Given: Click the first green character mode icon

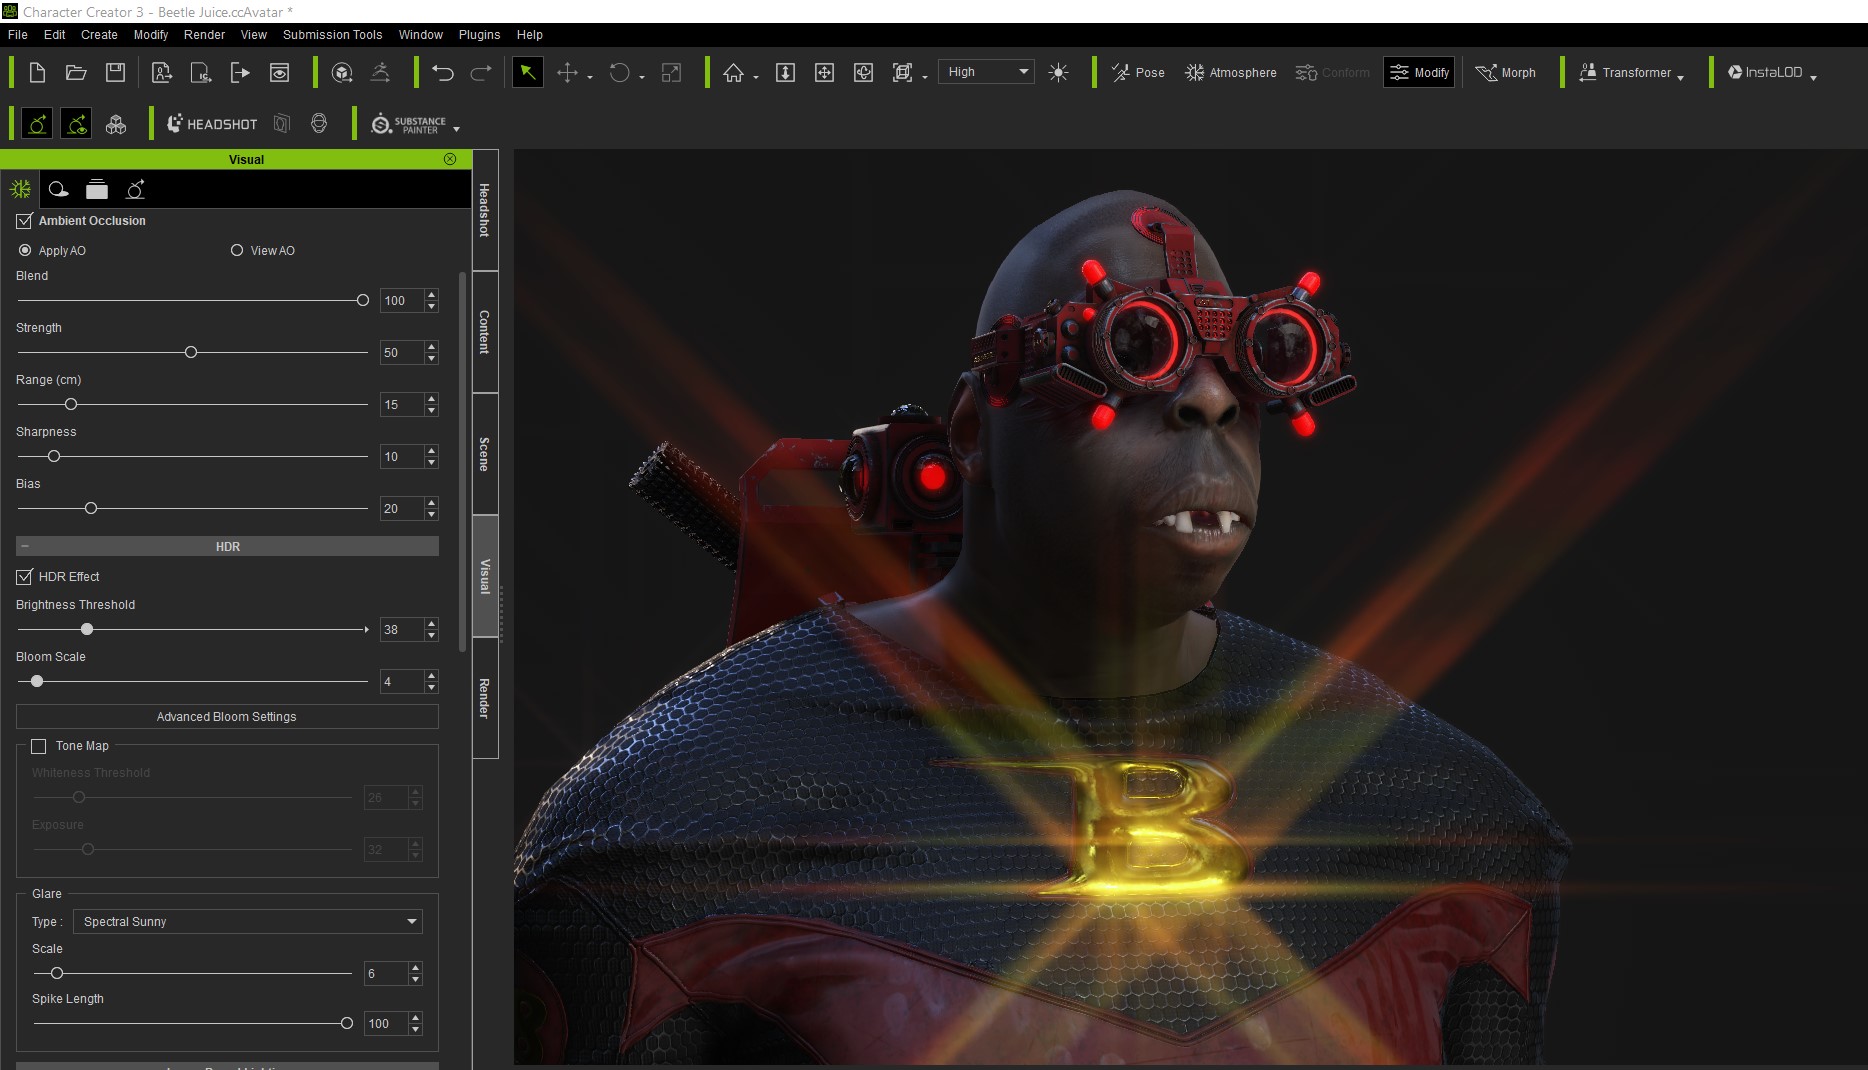Looking at the screenshot, I should [37, 123].
